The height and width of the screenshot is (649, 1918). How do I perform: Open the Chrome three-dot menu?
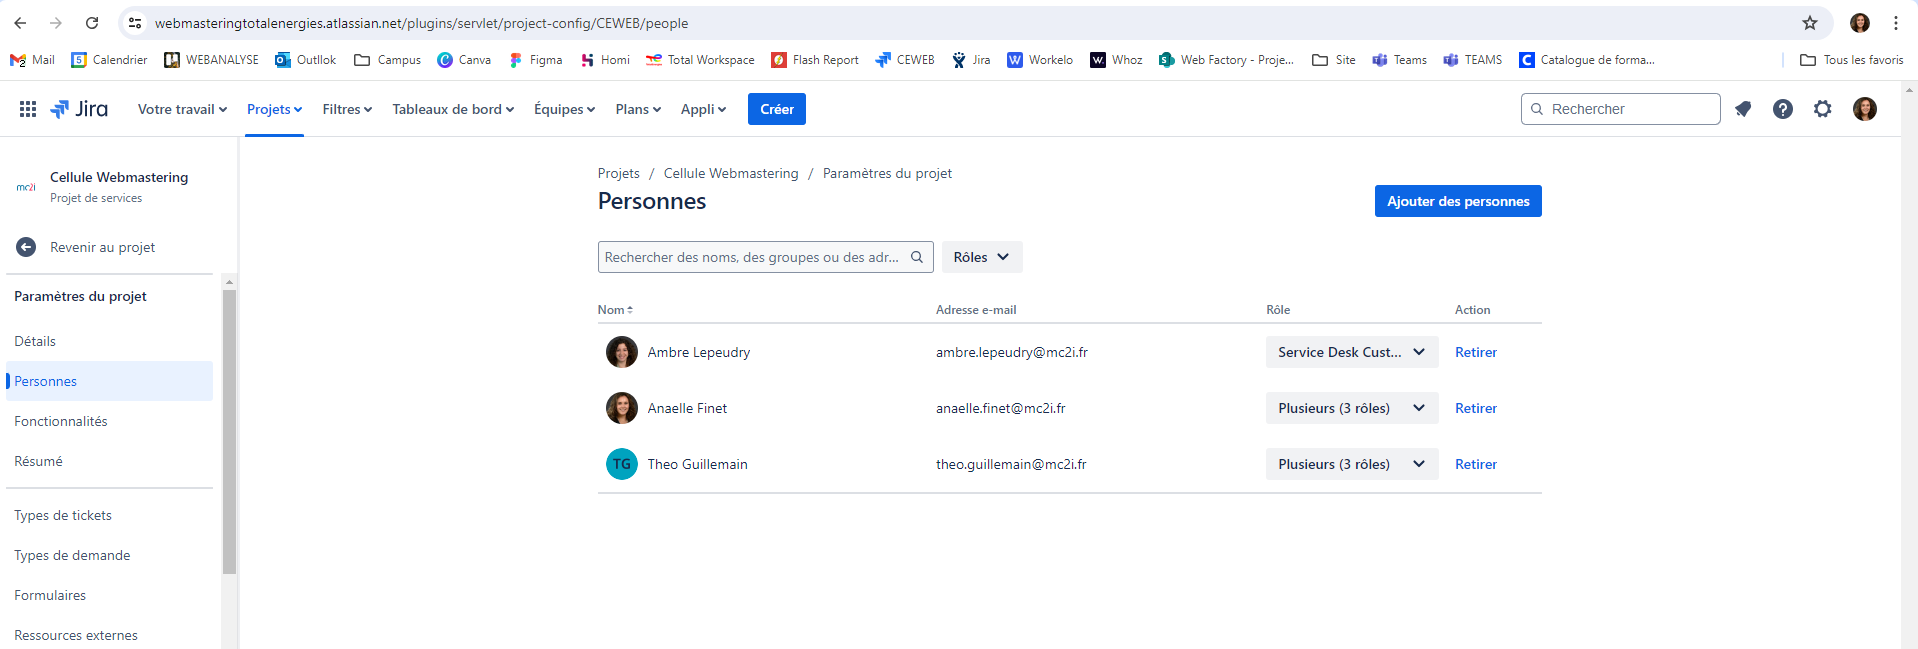click(x=1896, y=23)
